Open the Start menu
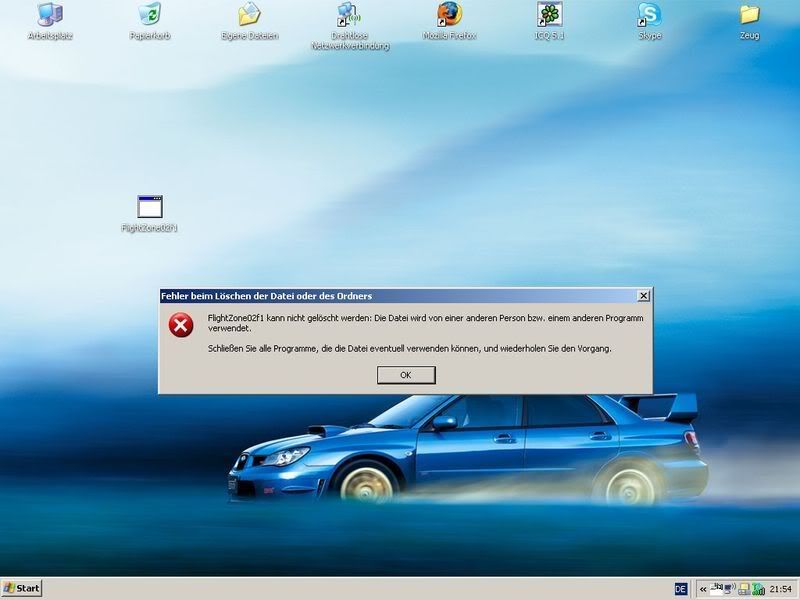The width and height of the screenshot is (800, 600). [21, 588]
